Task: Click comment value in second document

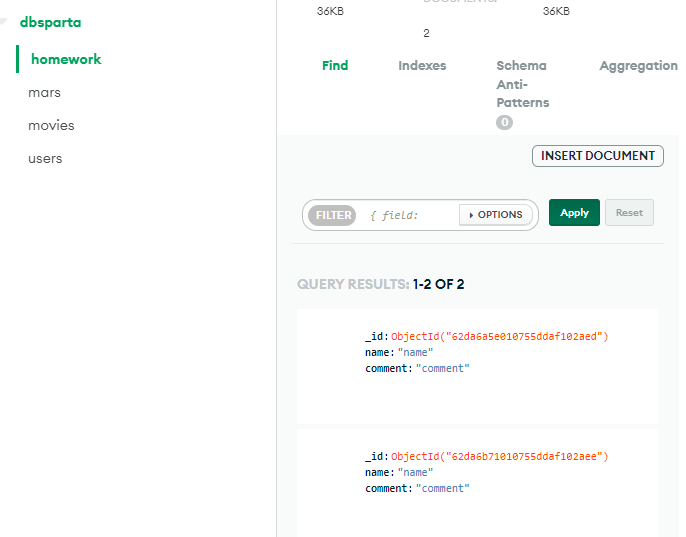Action: pyautogui.click(x=442, y=488)
